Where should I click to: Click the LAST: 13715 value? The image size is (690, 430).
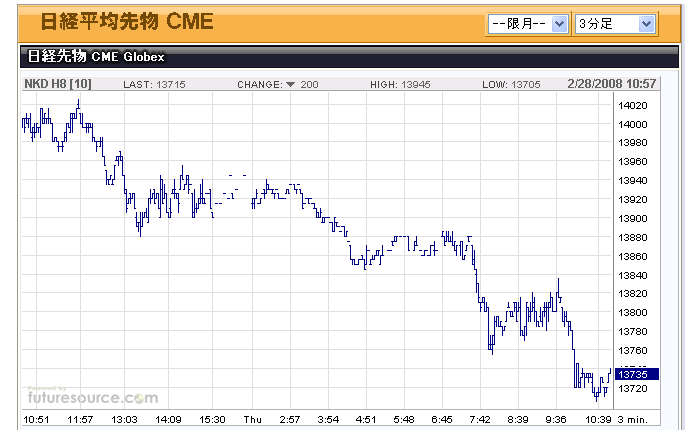click(x=154, y=84)
